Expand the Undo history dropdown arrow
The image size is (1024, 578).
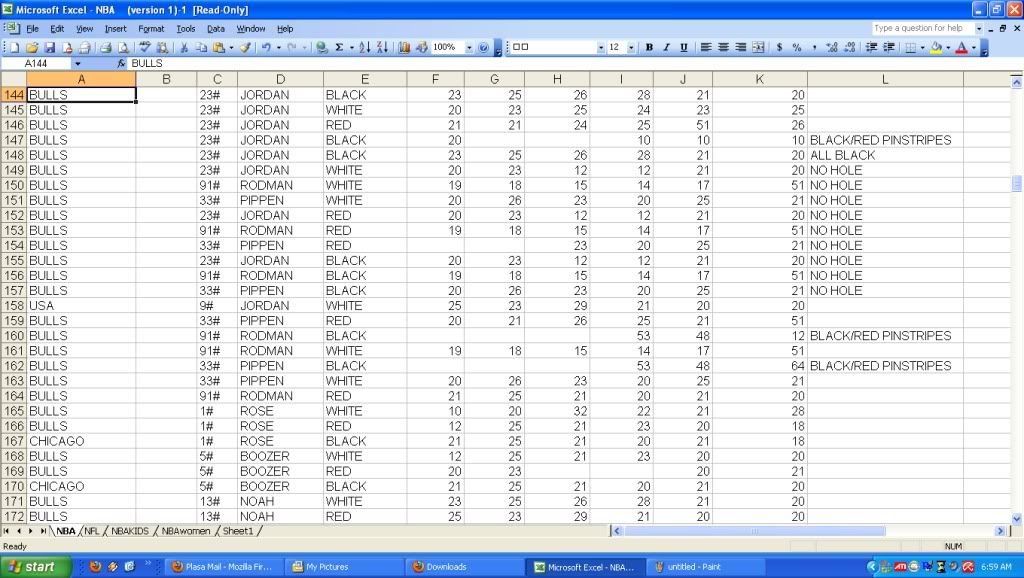(278, 47)
